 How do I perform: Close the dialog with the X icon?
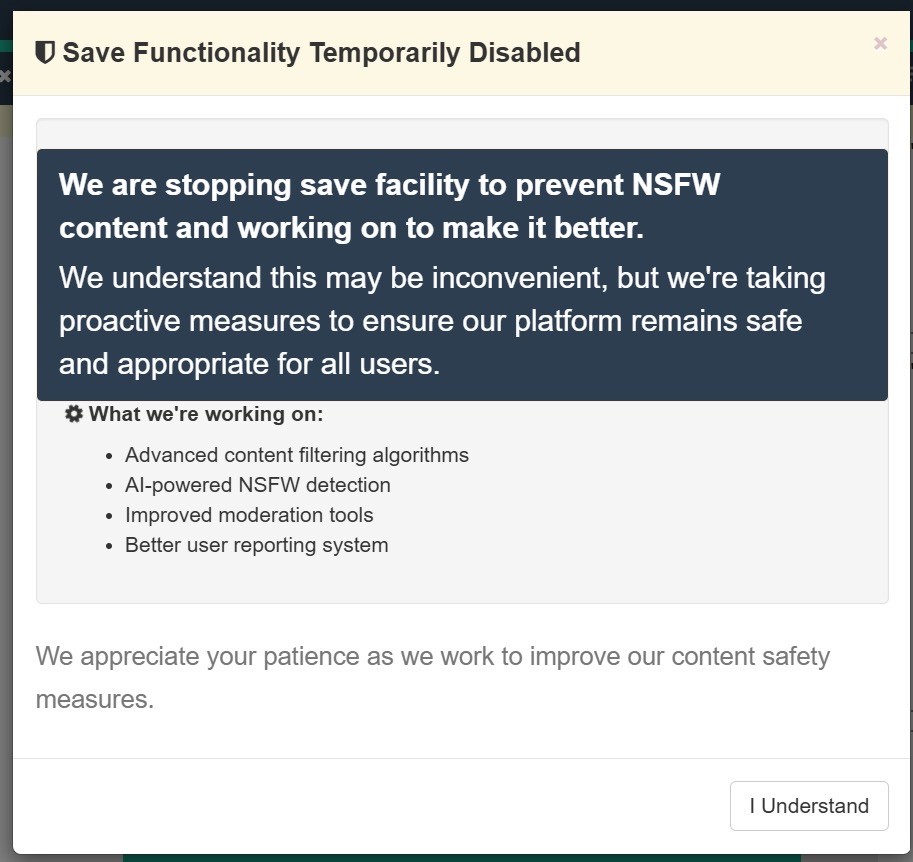click(x=880, y=43)
